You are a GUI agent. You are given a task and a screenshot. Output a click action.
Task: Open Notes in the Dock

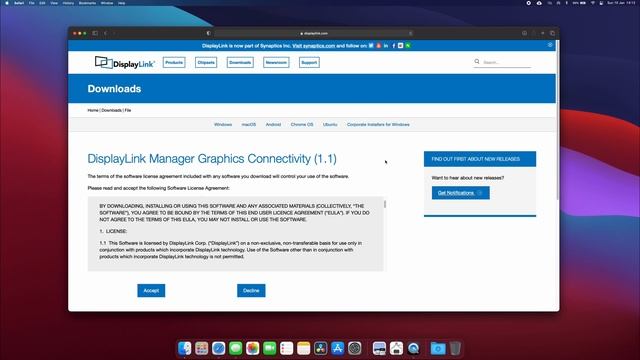coord(304,348)
